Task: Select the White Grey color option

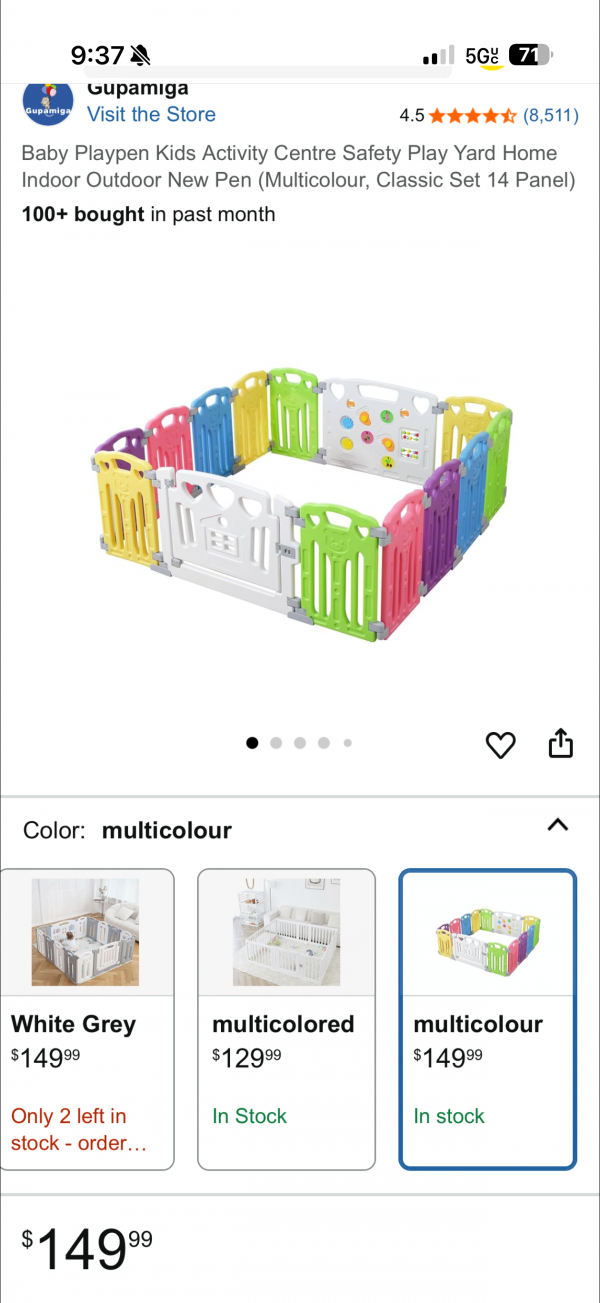Action: click(x=87, y=1019)
